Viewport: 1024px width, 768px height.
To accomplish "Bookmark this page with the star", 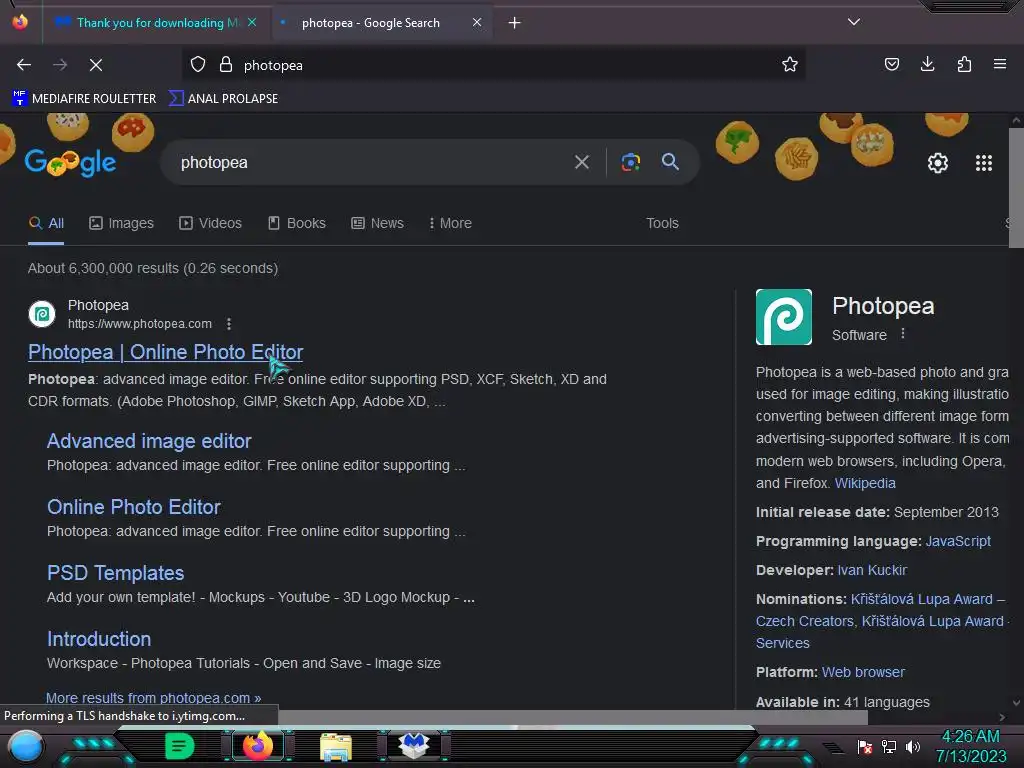I will click(x=790, y=65).
